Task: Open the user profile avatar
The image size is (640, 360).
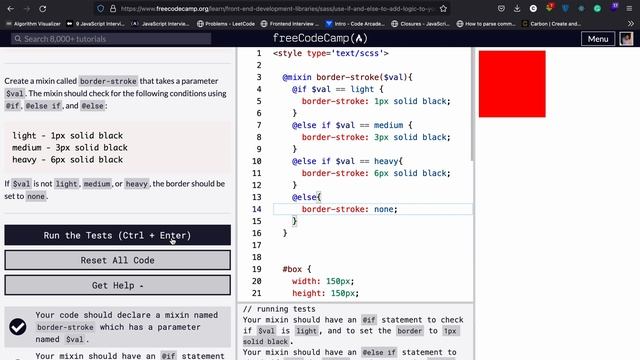Action: (626, 39)
